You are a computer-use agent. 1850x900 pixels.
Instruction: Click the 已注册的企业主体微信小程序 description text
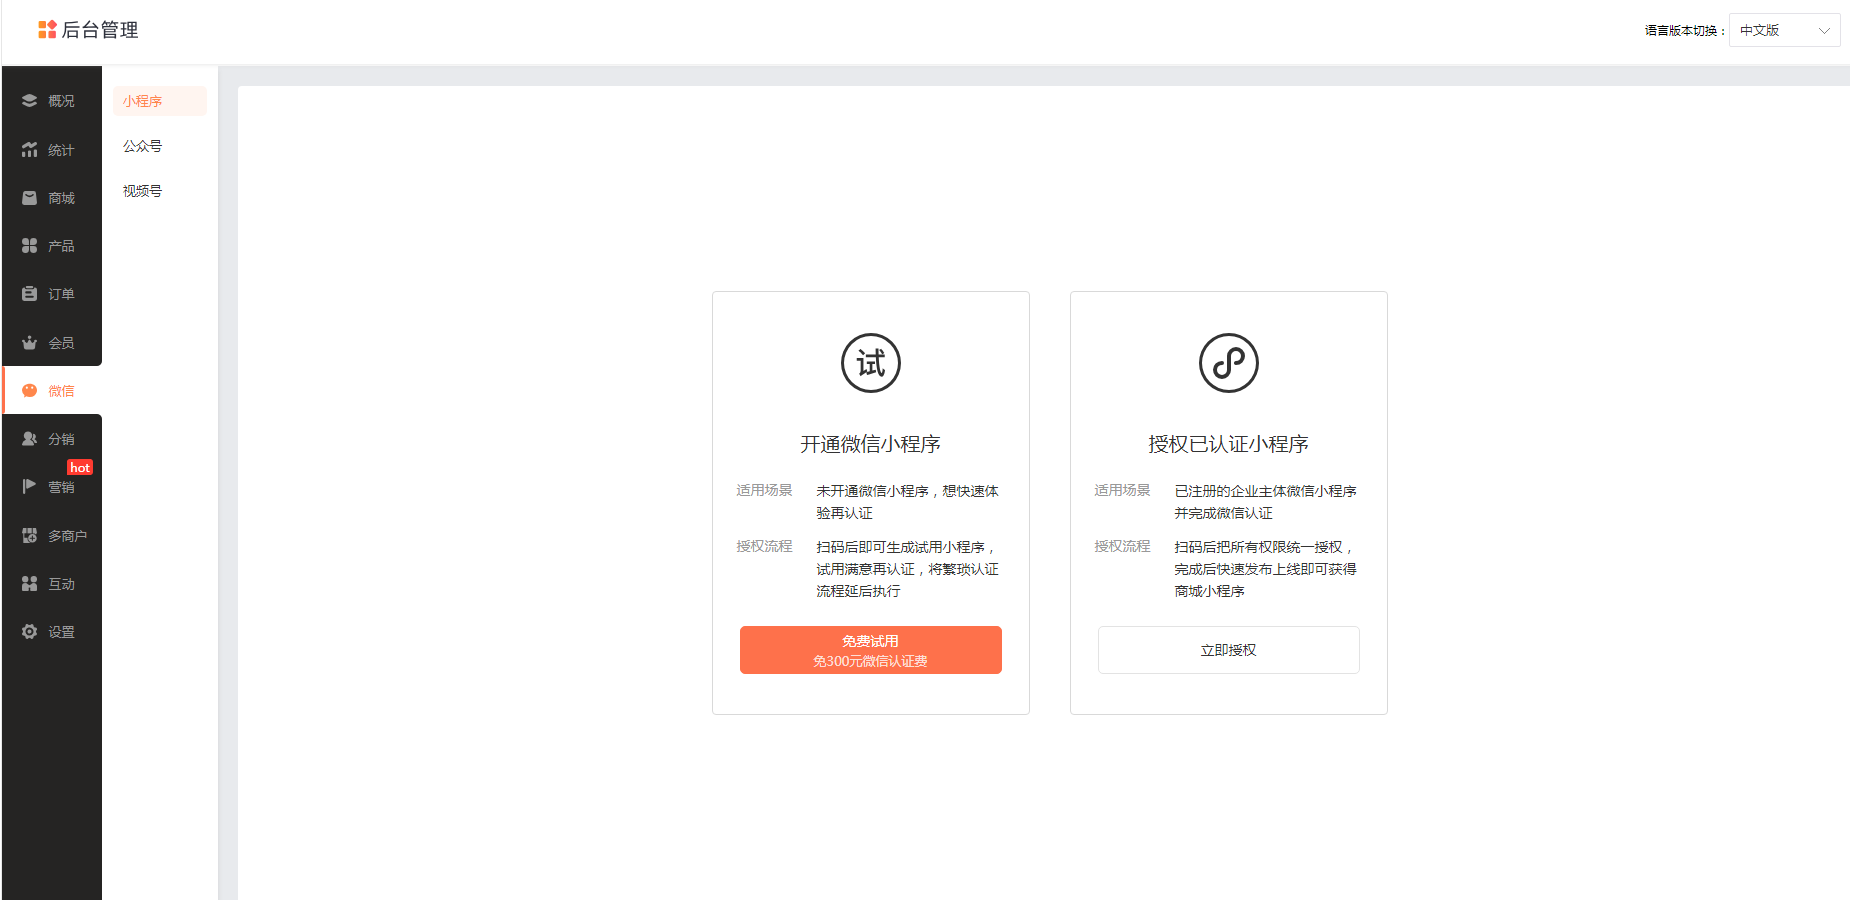pos(1265,502)
